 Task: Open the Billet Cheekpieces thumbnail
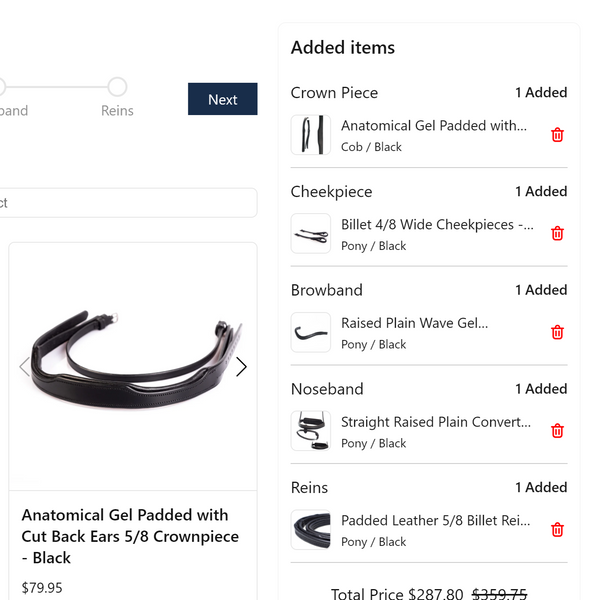310,234
